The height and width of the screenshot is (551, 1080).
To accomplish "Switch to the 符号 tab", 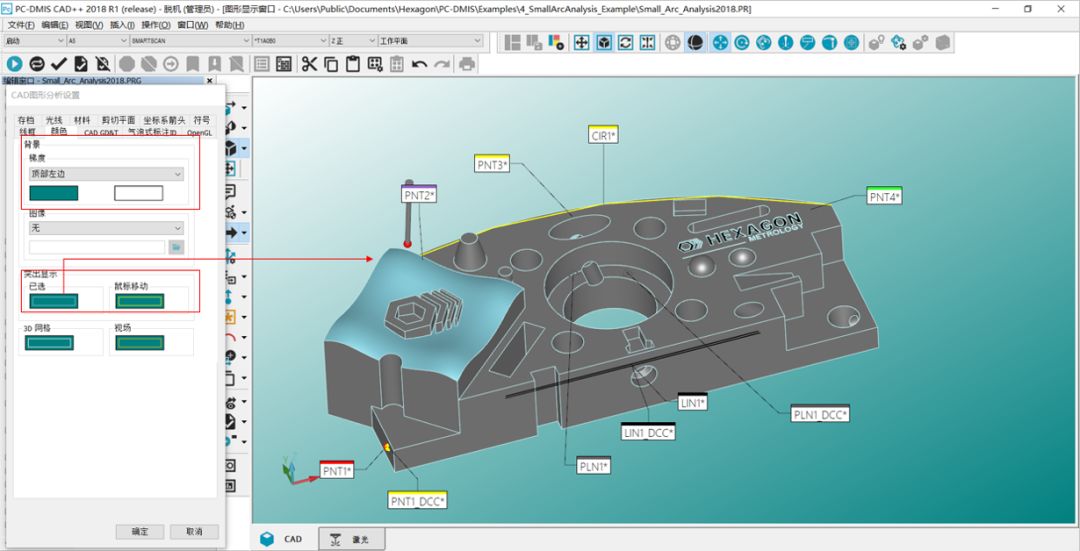I will [202, 121].
